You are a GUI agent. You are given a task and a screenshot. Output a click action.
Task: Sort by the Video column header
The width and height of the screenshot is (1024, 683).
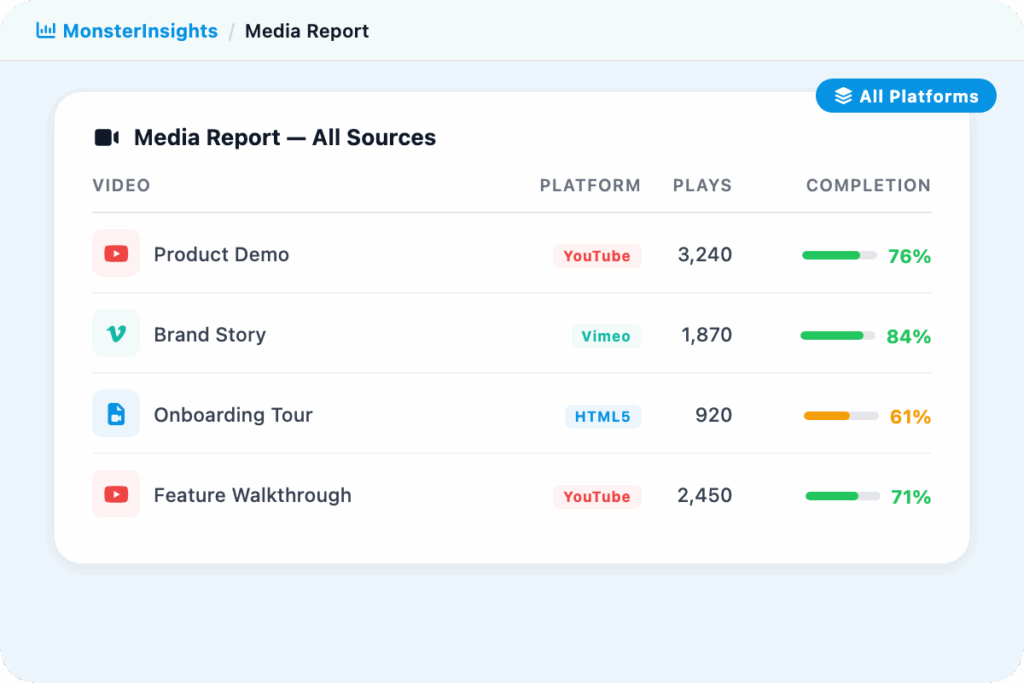tap(121, 185)
